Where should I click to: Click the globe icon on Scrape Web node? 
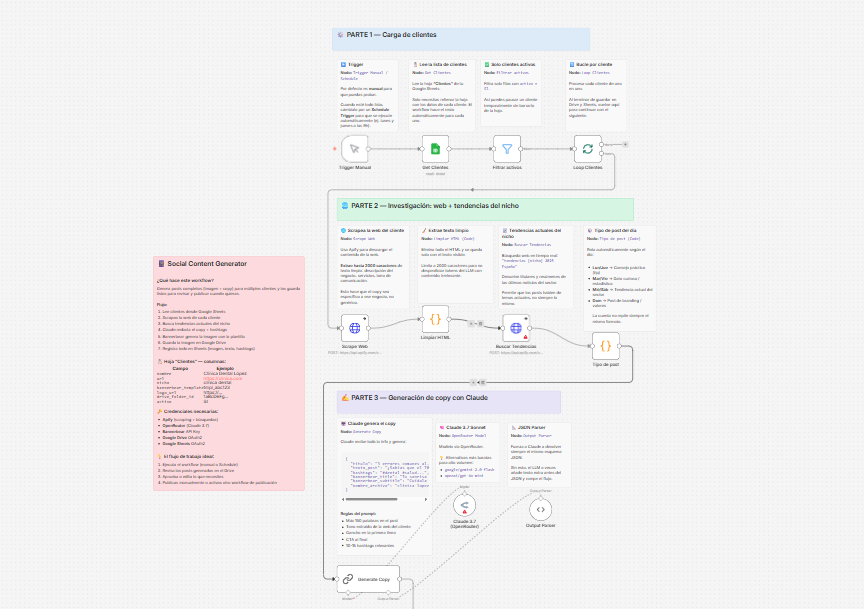click(354, 327)
